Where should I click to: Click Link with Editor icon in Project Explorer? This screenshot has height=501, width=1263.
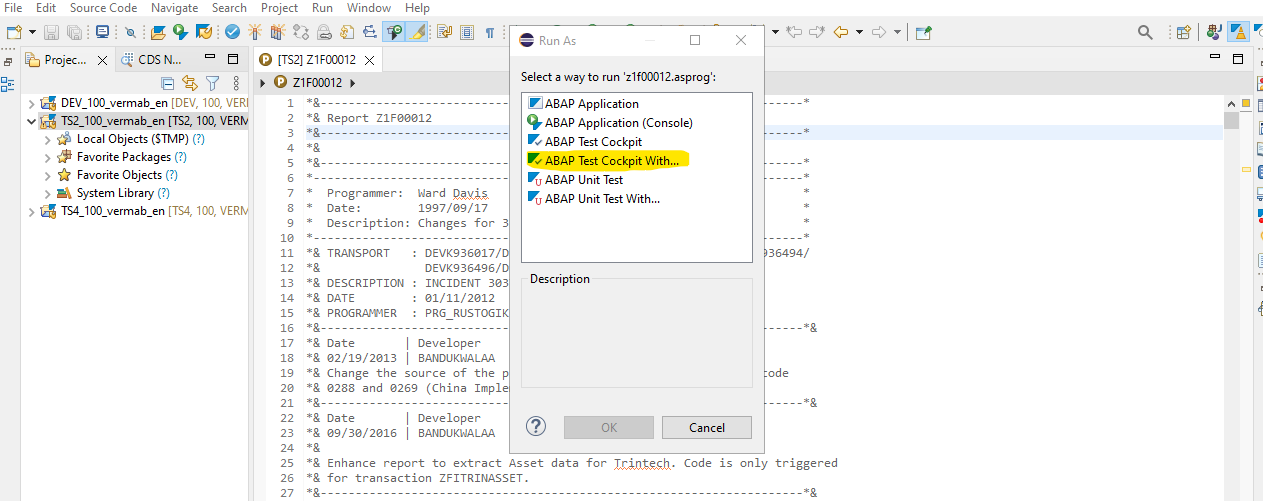(x=190, y=83)
